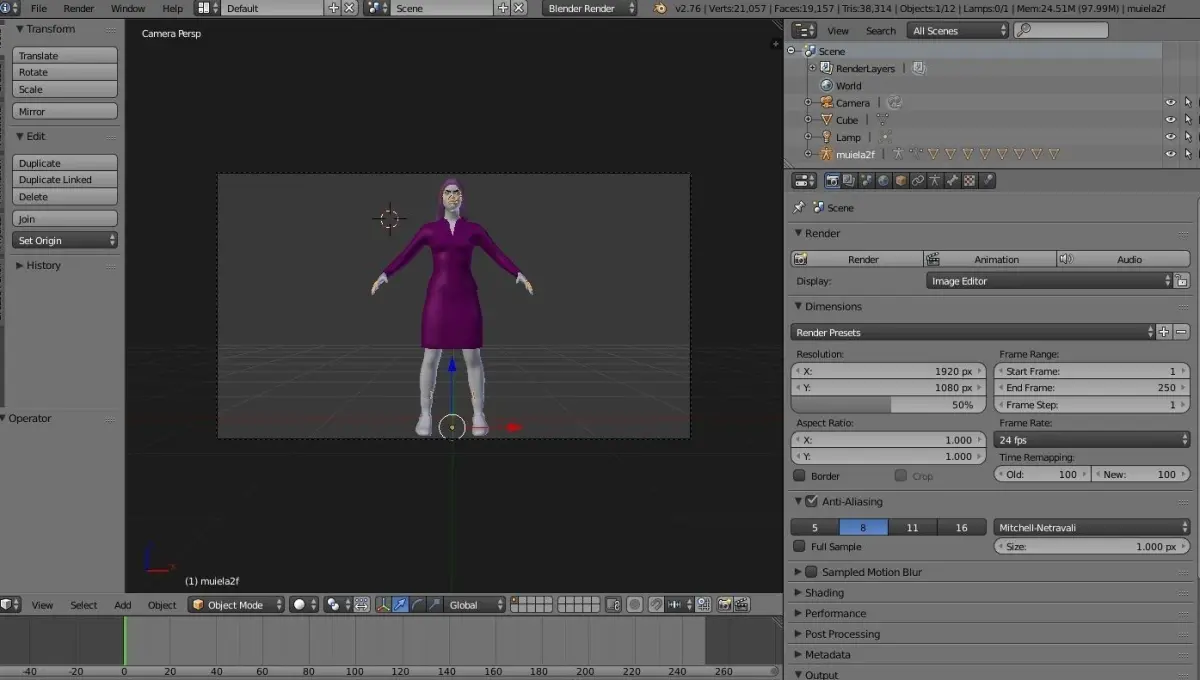The width and height of the screenshot is (1200, 680).
Task: Open the World properties tab icon
Action: click(883, 181)
